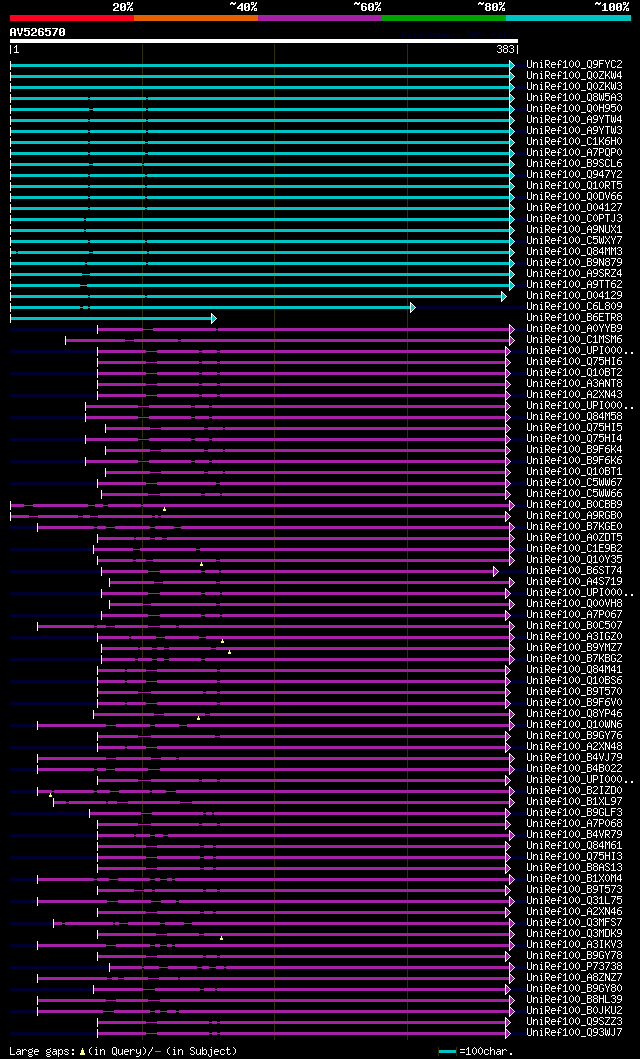The width and height of the screenshot is (640, 1059).
Task: Open hit UniRef100_Q0ZKW4
Action: click(575, 76)
